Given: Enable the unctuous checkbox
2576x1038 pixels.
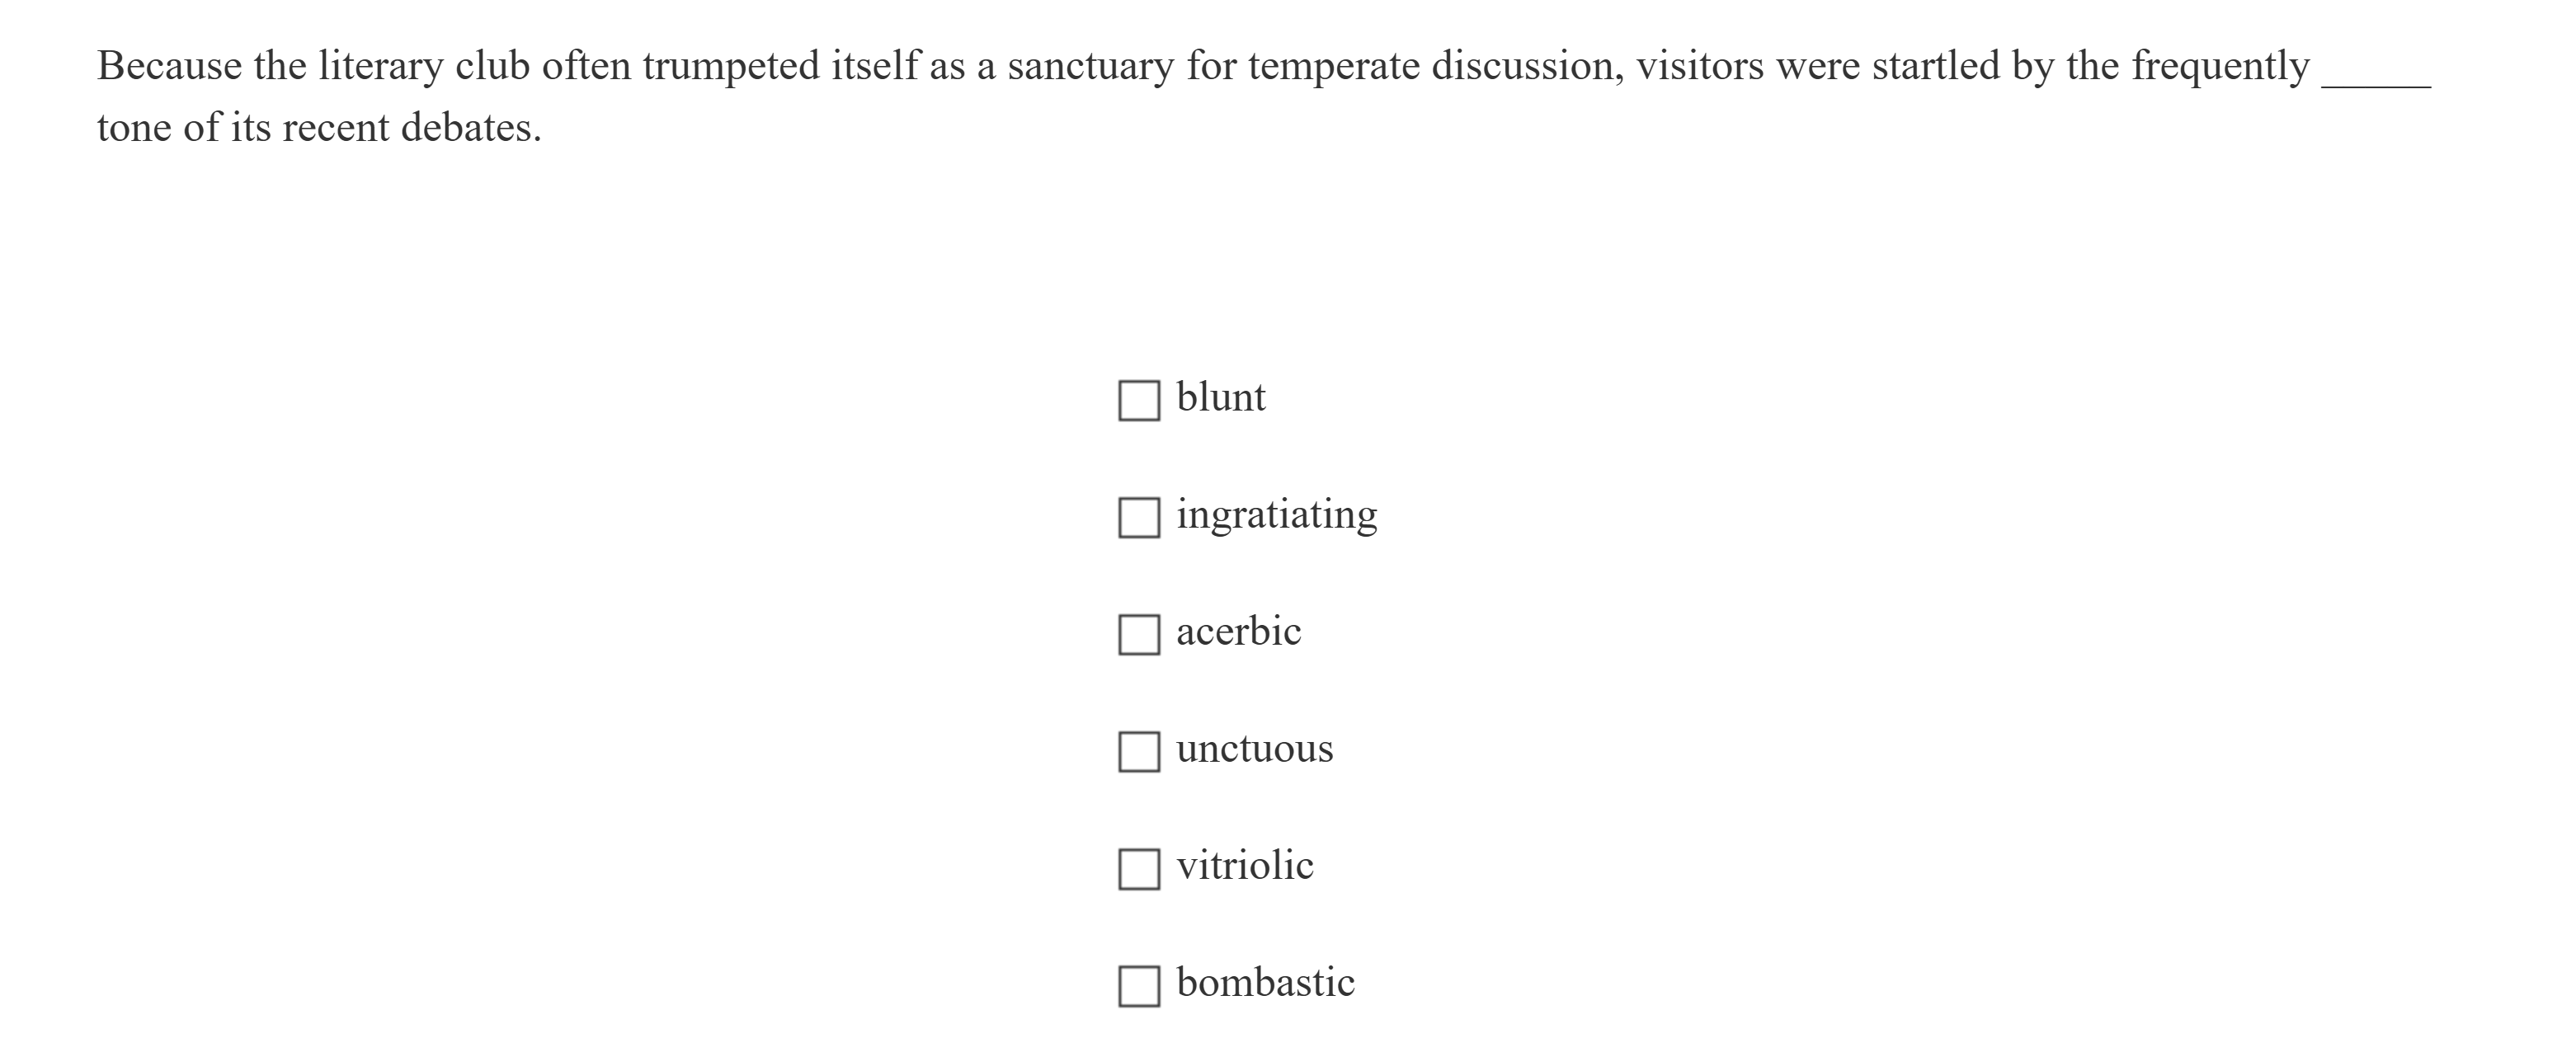Looking at the screenshot, I should tap(1138, 751).
